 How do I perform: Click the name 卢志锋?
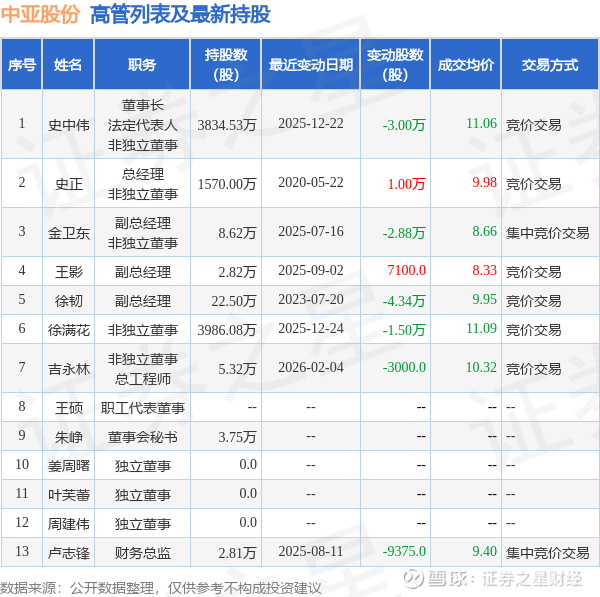tap(68, 553)
